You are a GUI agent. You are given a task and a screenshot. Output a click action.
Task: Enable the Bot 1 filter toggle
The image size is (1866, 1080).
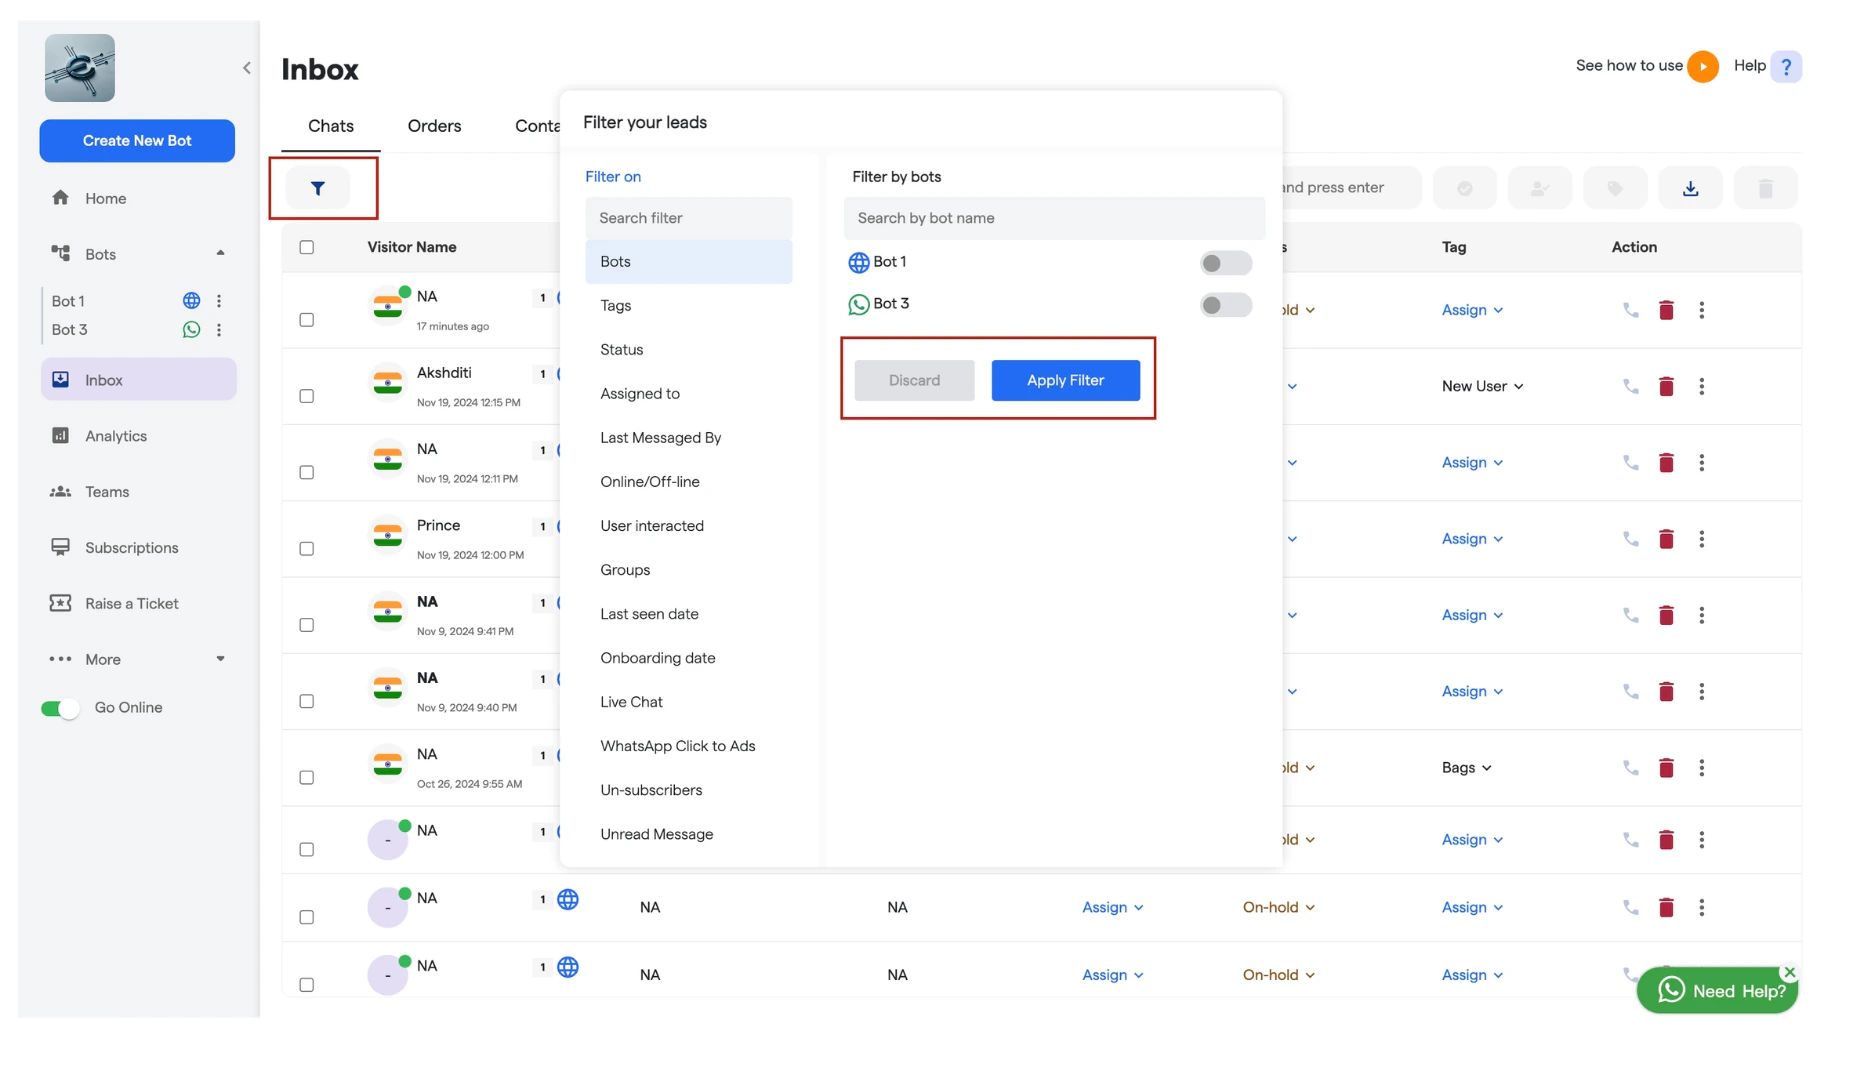(x=1225, y=263)
